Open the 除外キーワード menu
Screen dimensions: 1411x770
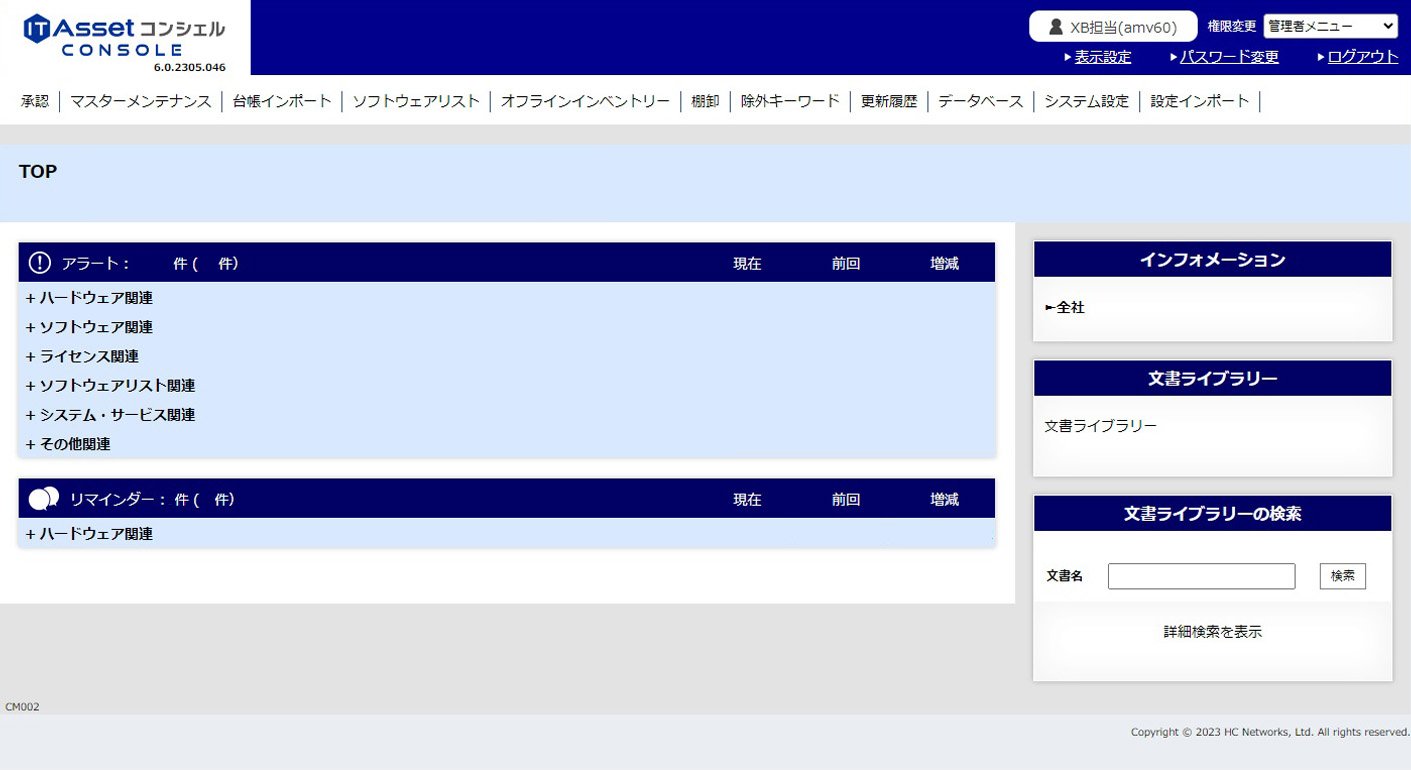[x=790, y=101]
